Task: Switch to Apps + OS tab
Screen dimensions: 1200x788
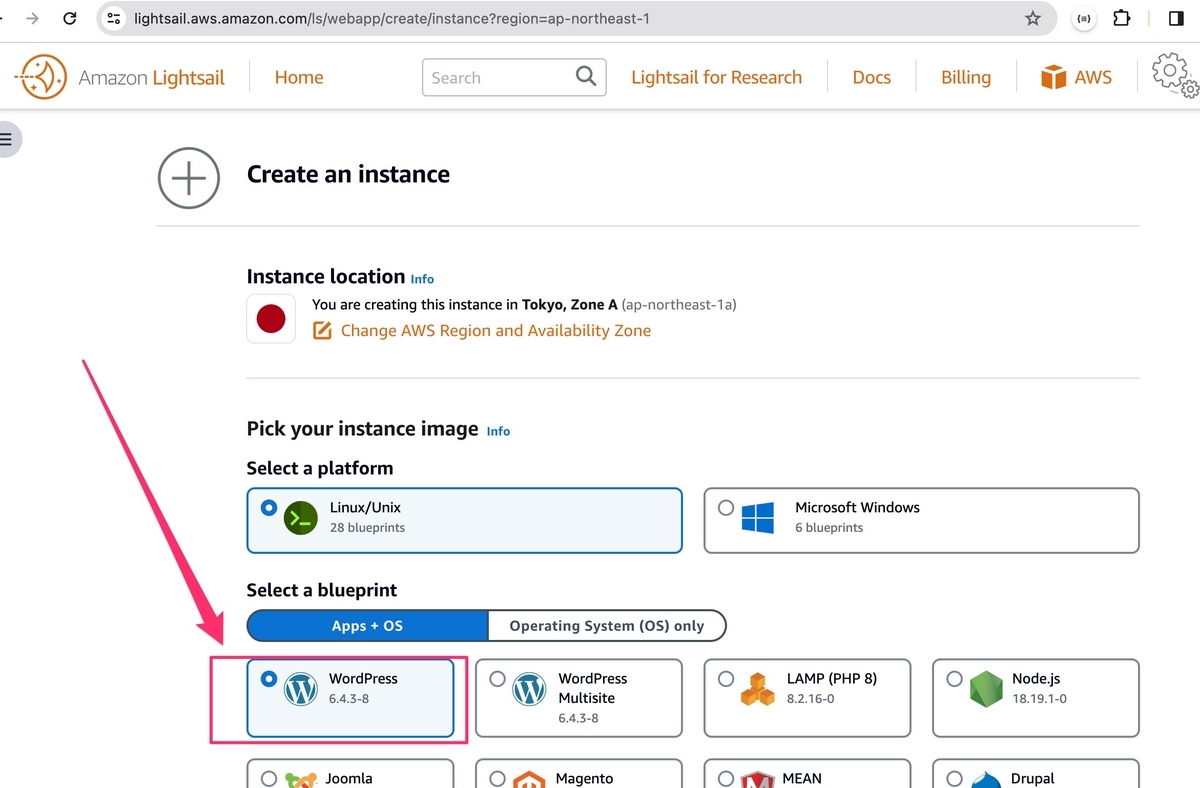Action: click(367, 625)
